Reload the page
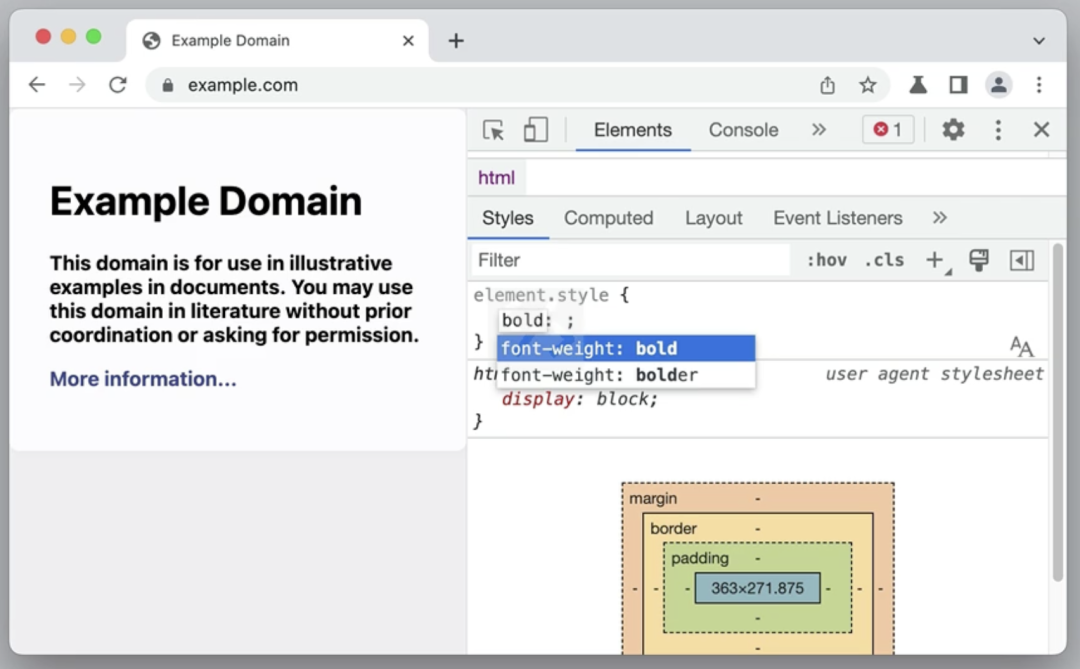1080x669 pixels. [x=118, y=85]
